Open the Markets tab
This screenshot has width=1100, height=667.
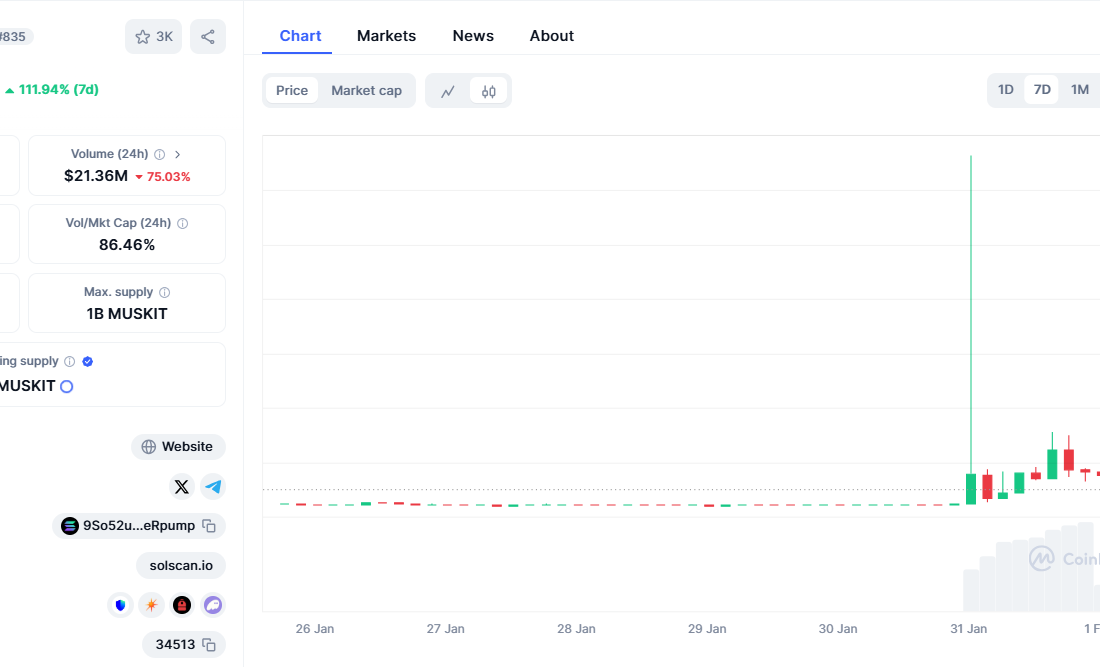click(386, 36)
